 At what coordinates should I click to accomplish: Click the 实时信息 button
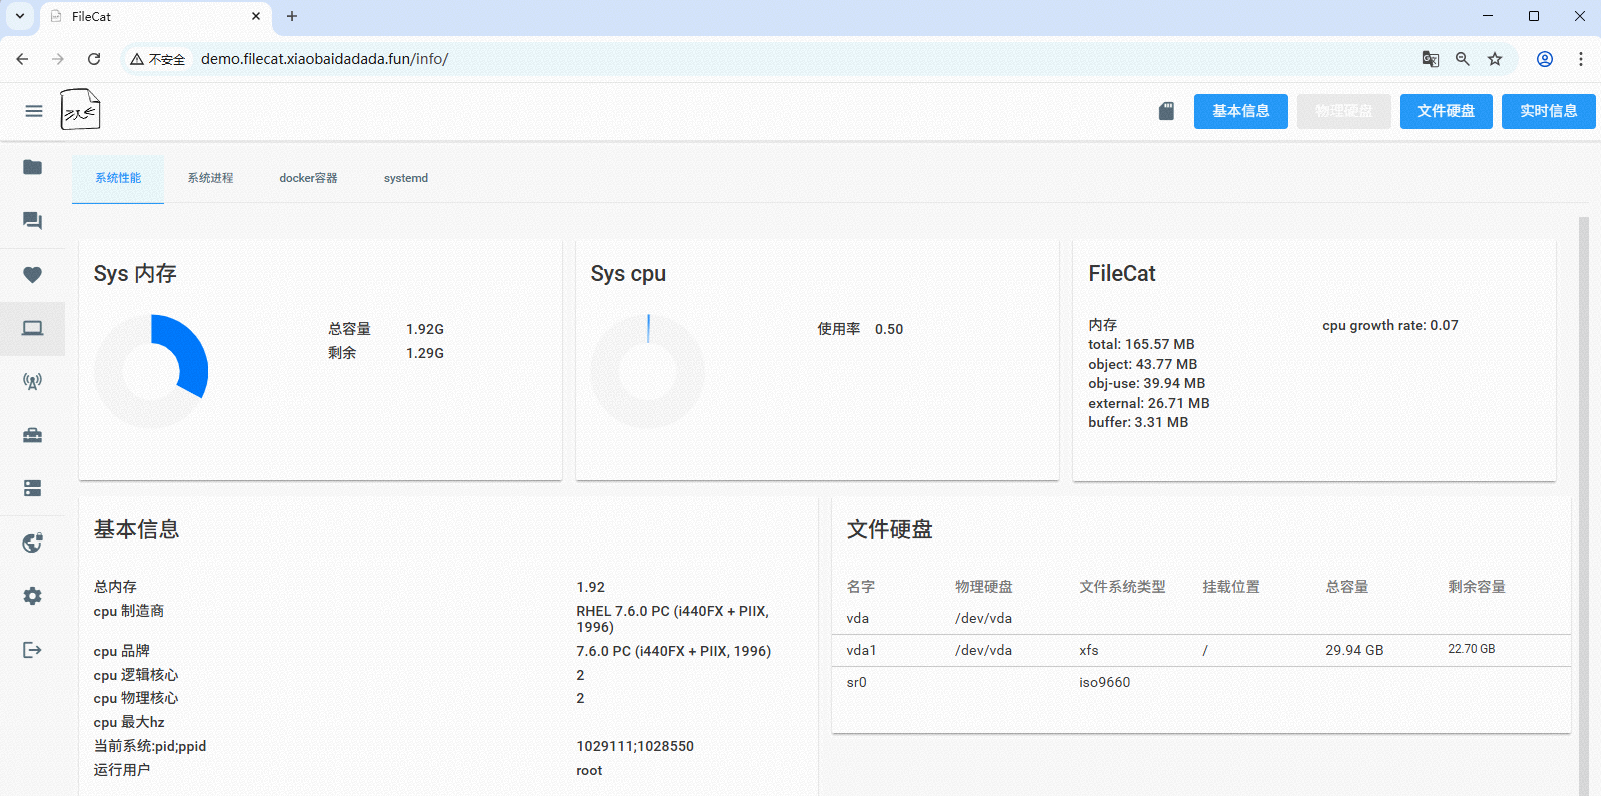tap(1549, 111)
